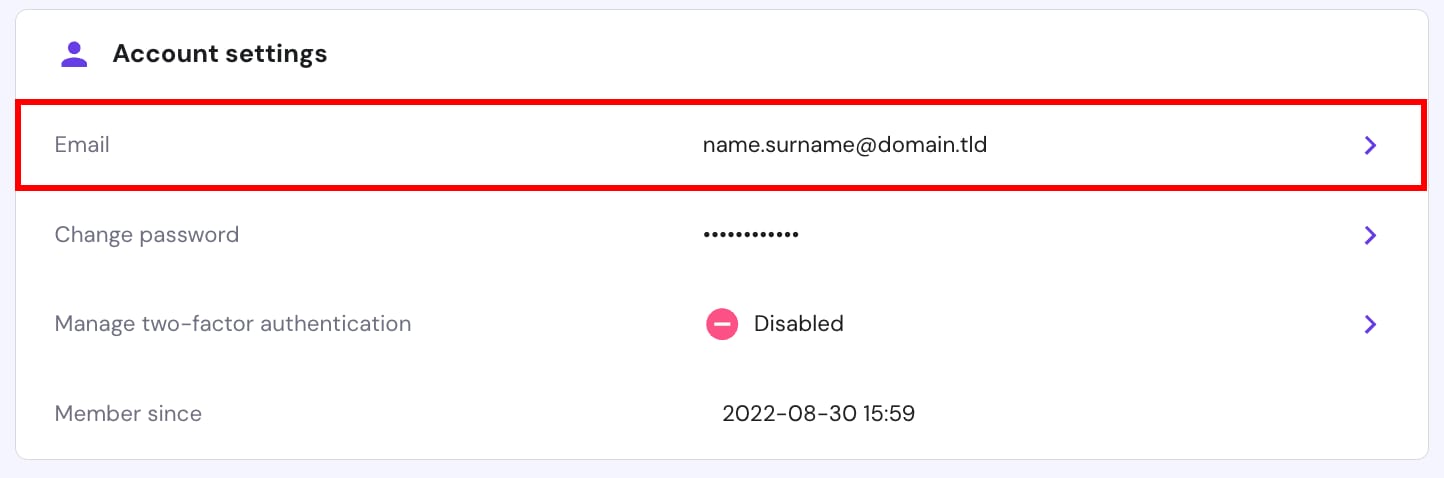Open two-factor authentication via its chevron
The height and width of the screenshot is (478, 1444).
[x=1370, y=324]
